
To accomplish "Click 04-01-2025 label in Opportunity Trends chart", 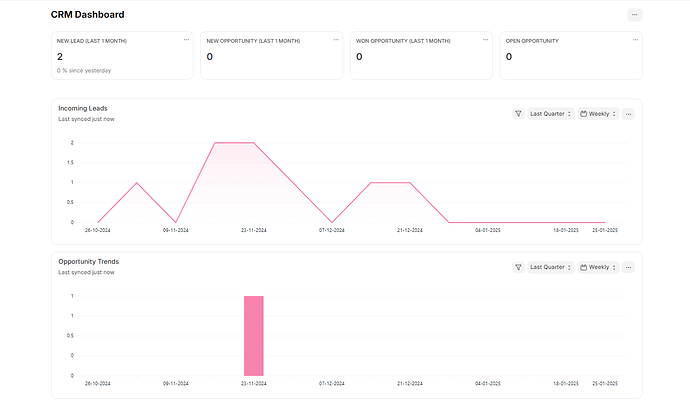I will pos(488,383).
